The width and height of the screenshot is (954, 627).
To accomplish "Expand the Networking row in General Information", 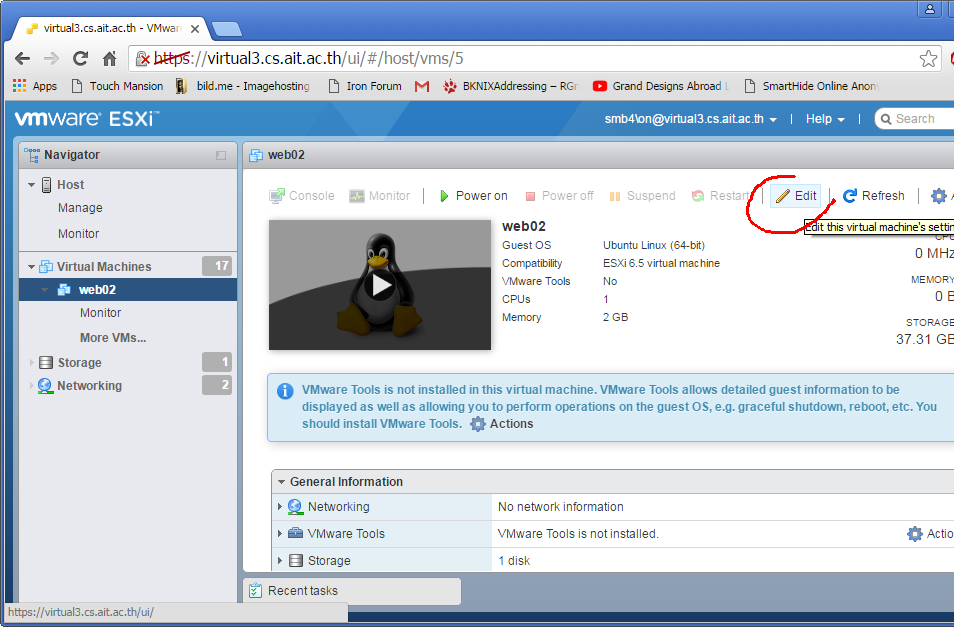I will 280,507.
